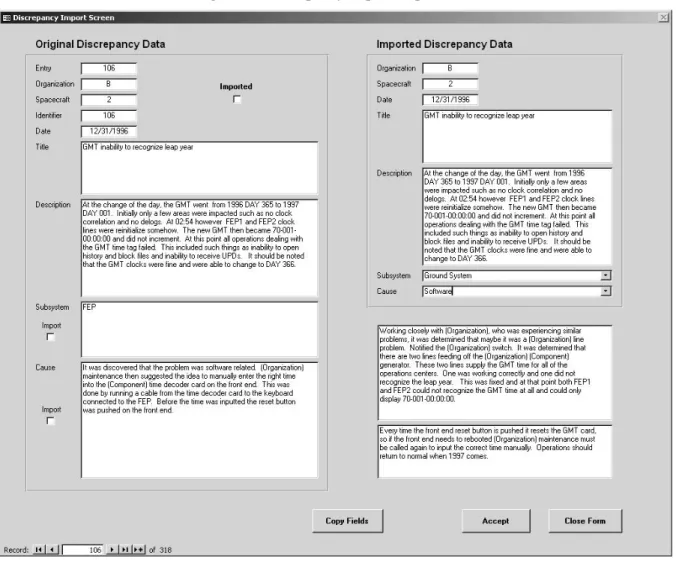Click the Close Form button
This screenshot has width=676, height=564.
coord(585,521)
